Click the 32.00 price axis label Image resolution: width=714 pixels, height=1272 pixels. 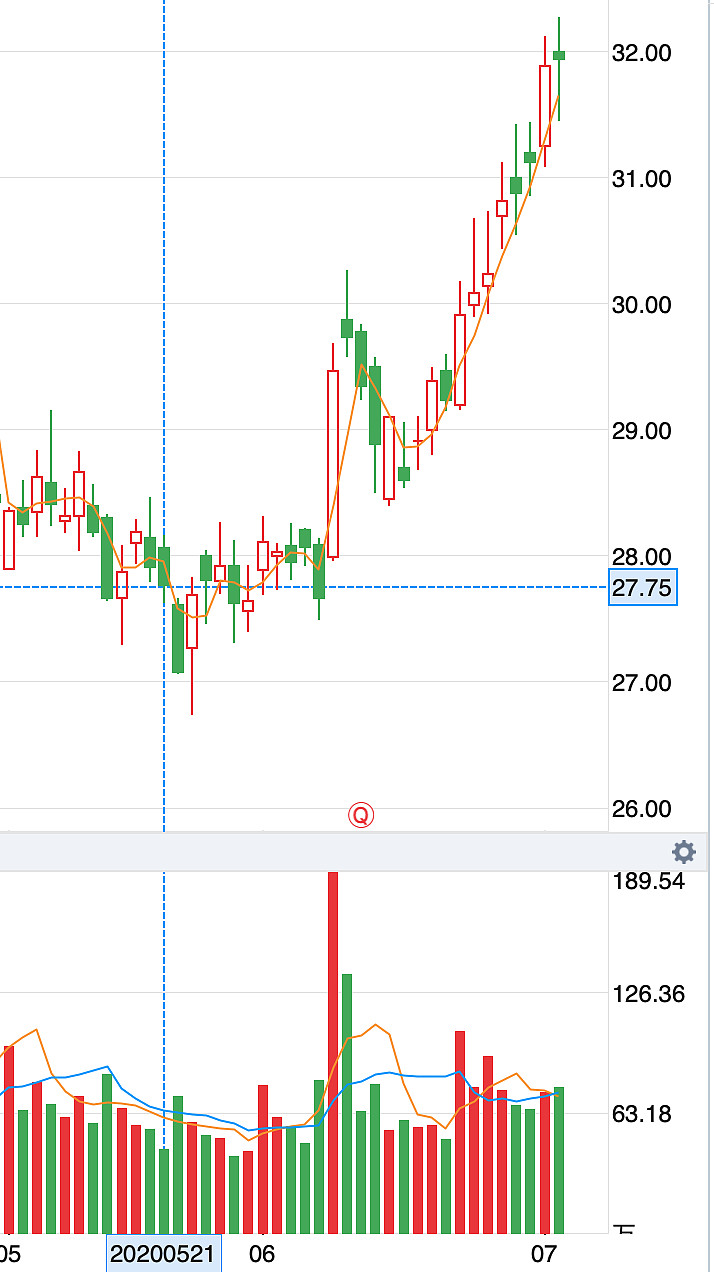pyautogui.click(x=641, y=52)
